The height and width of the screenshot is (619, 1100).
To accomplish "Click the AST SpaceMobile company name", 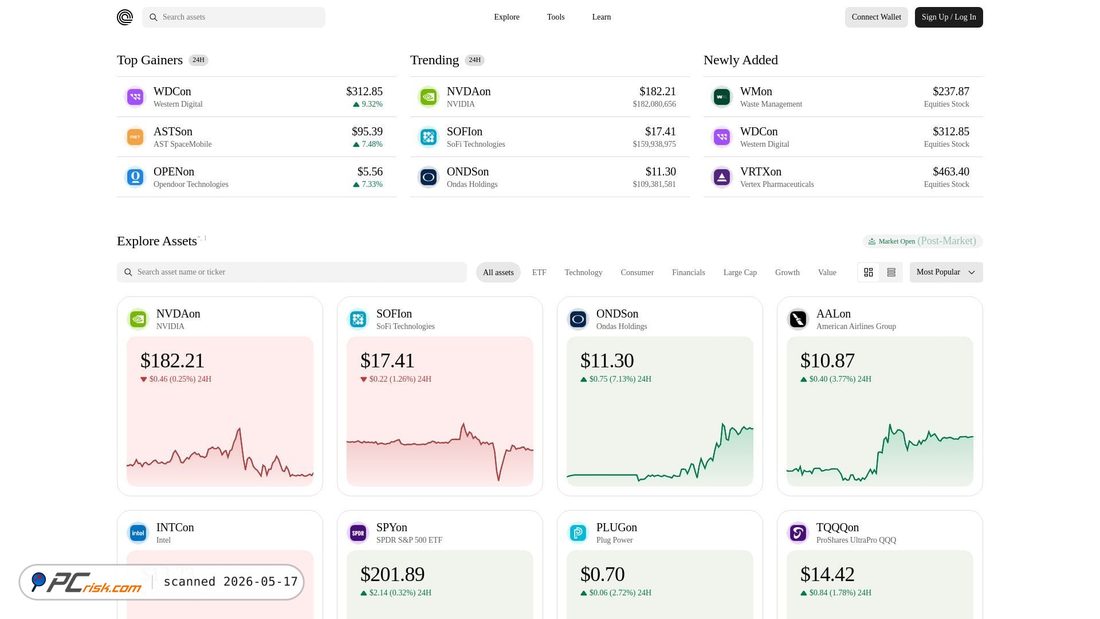I will tap(182, 144).
